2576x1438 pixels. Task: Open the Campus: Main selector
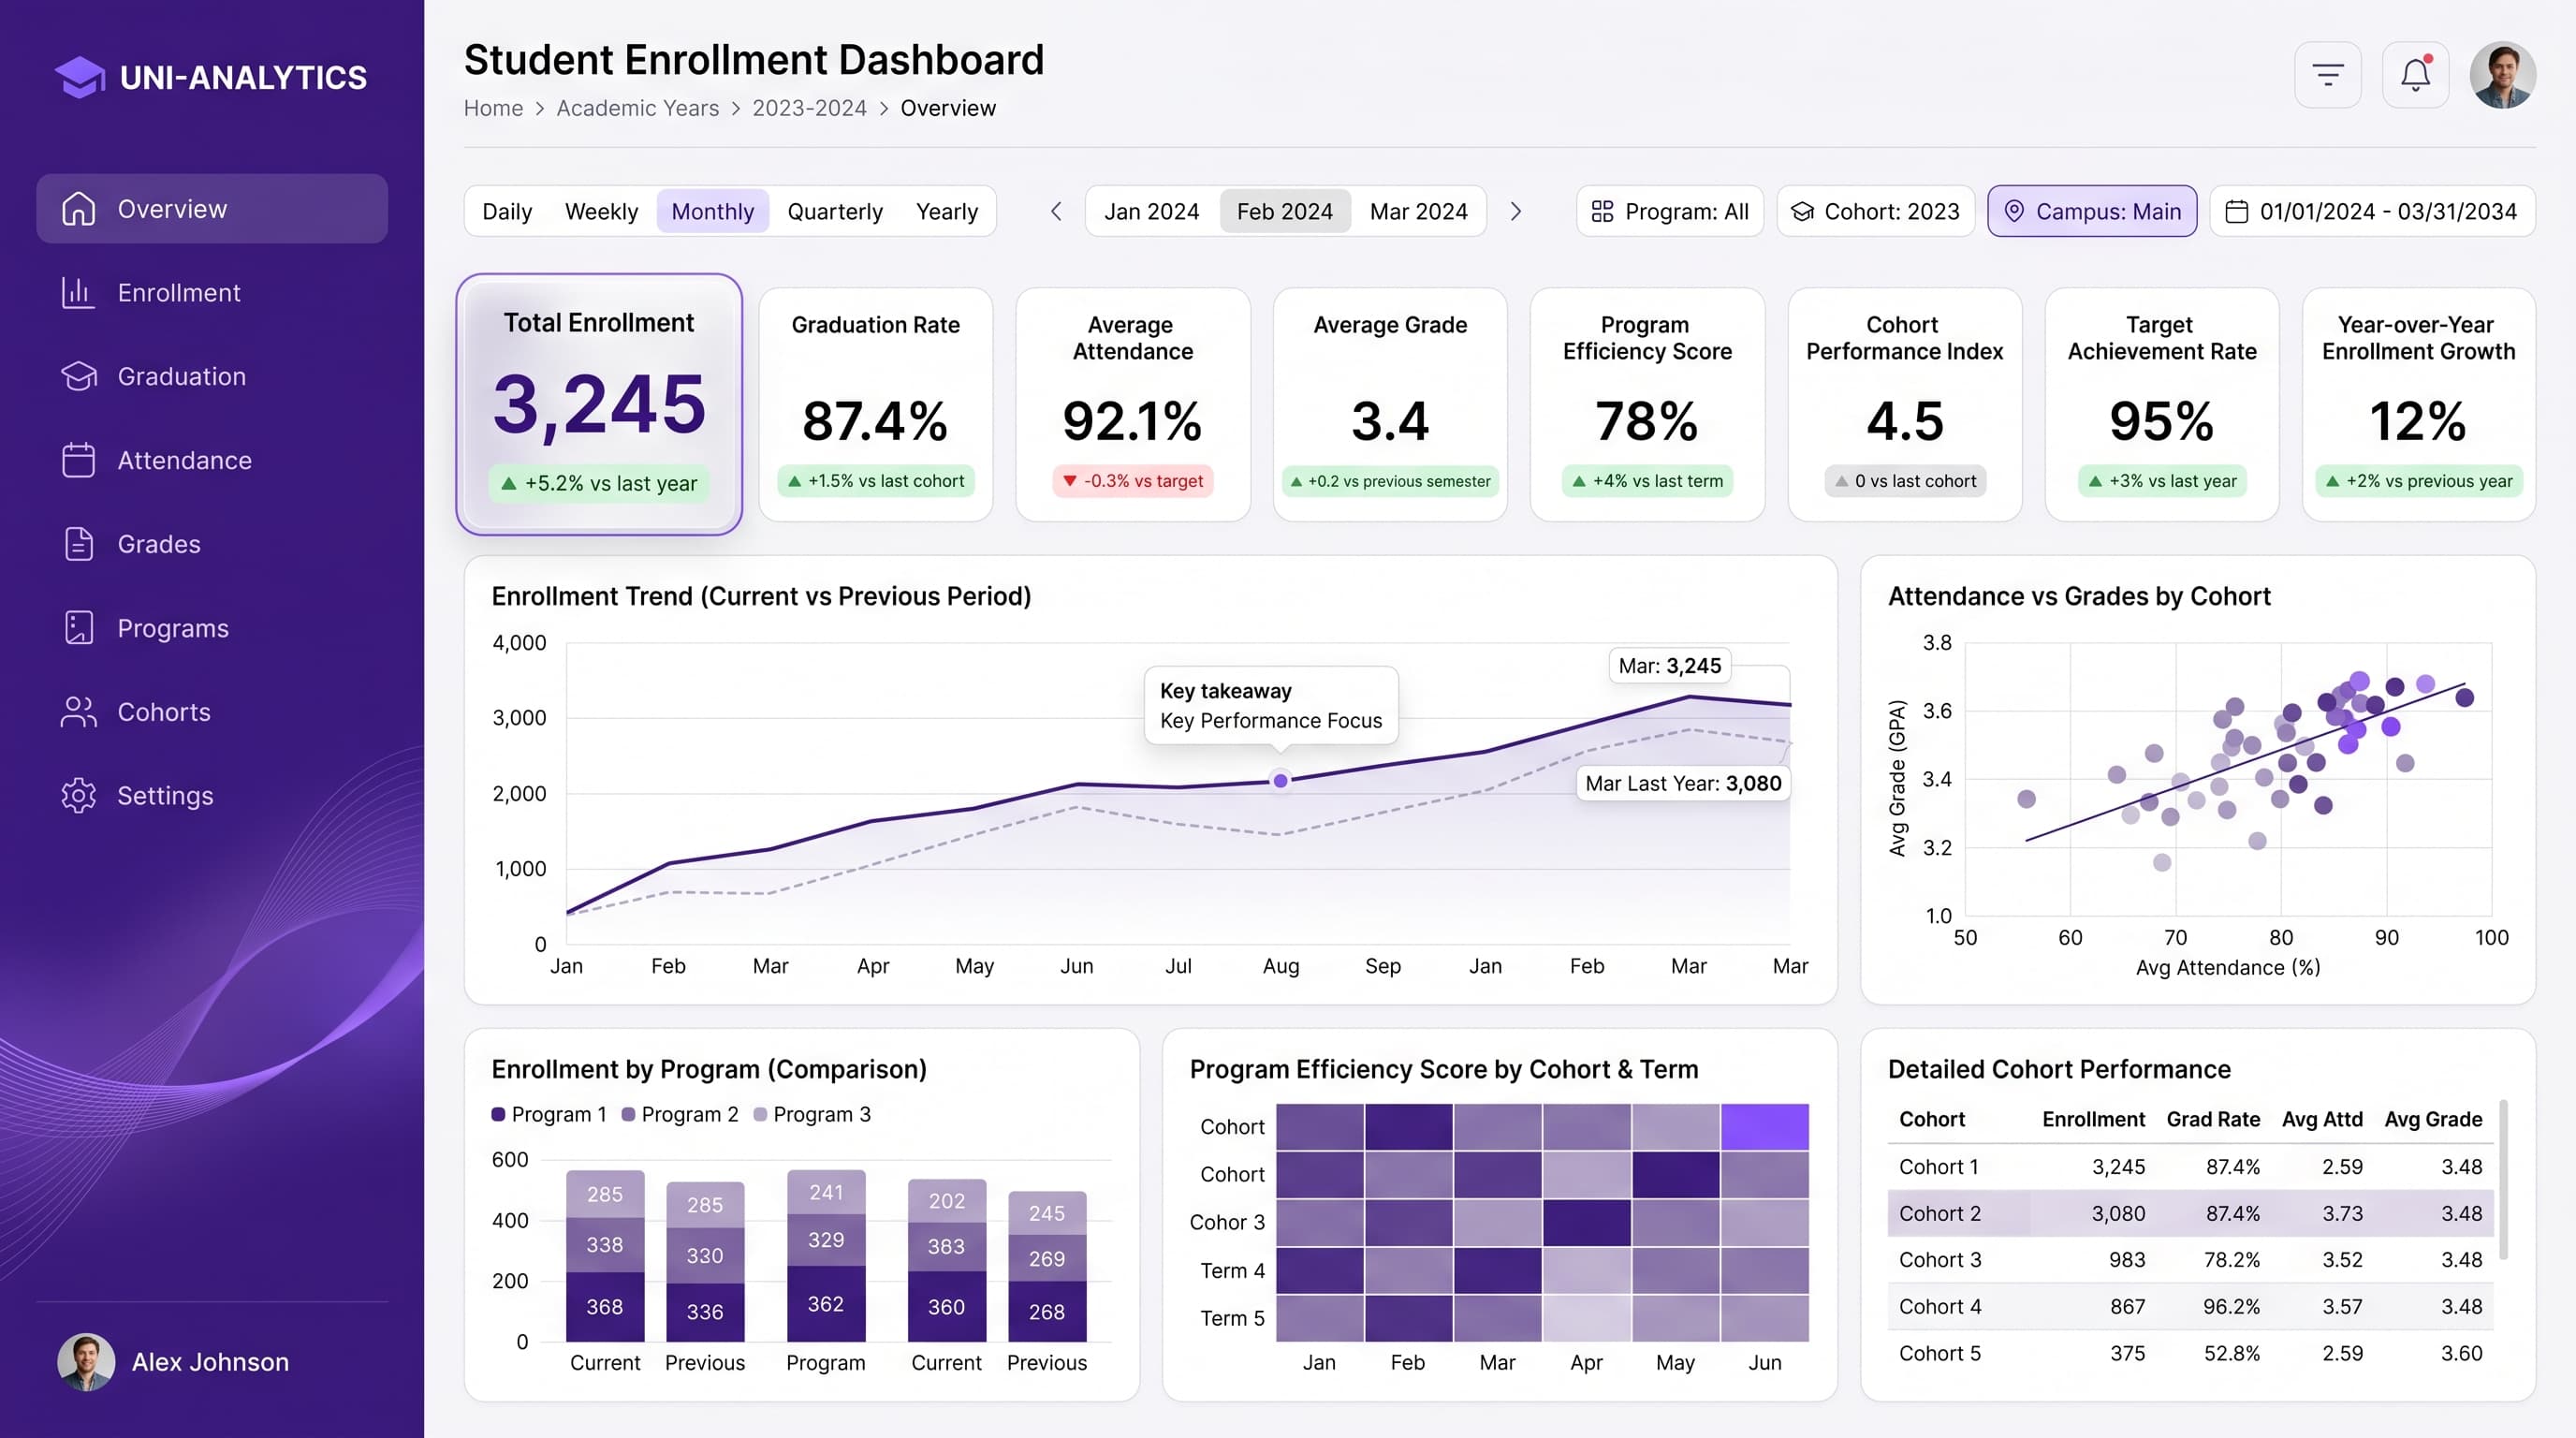click(x=2092, y=212)
